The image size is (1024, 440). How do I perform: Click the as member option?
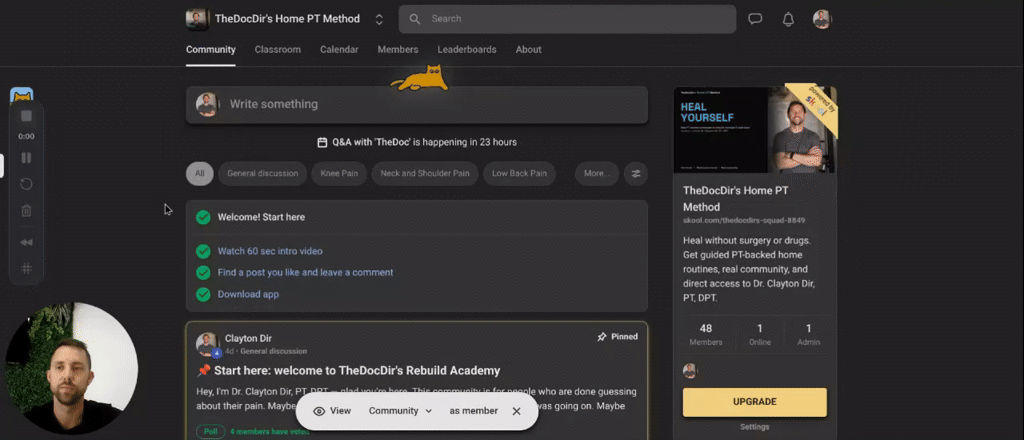point(473,411)
